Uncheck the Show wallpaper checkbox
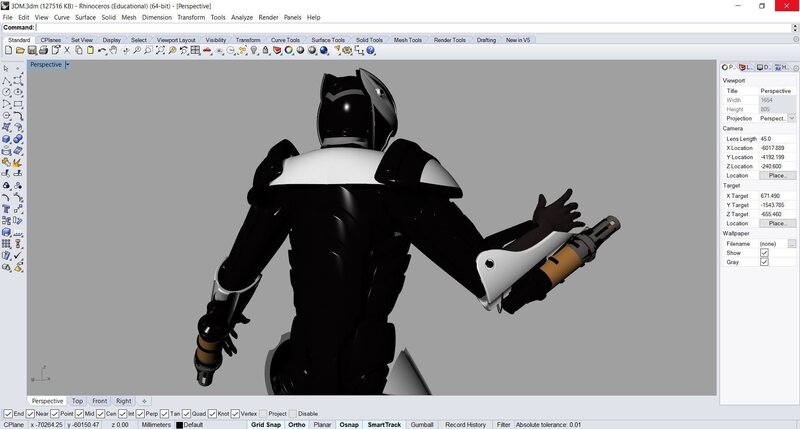Screen dimensions: 800x429 (764, 253)
